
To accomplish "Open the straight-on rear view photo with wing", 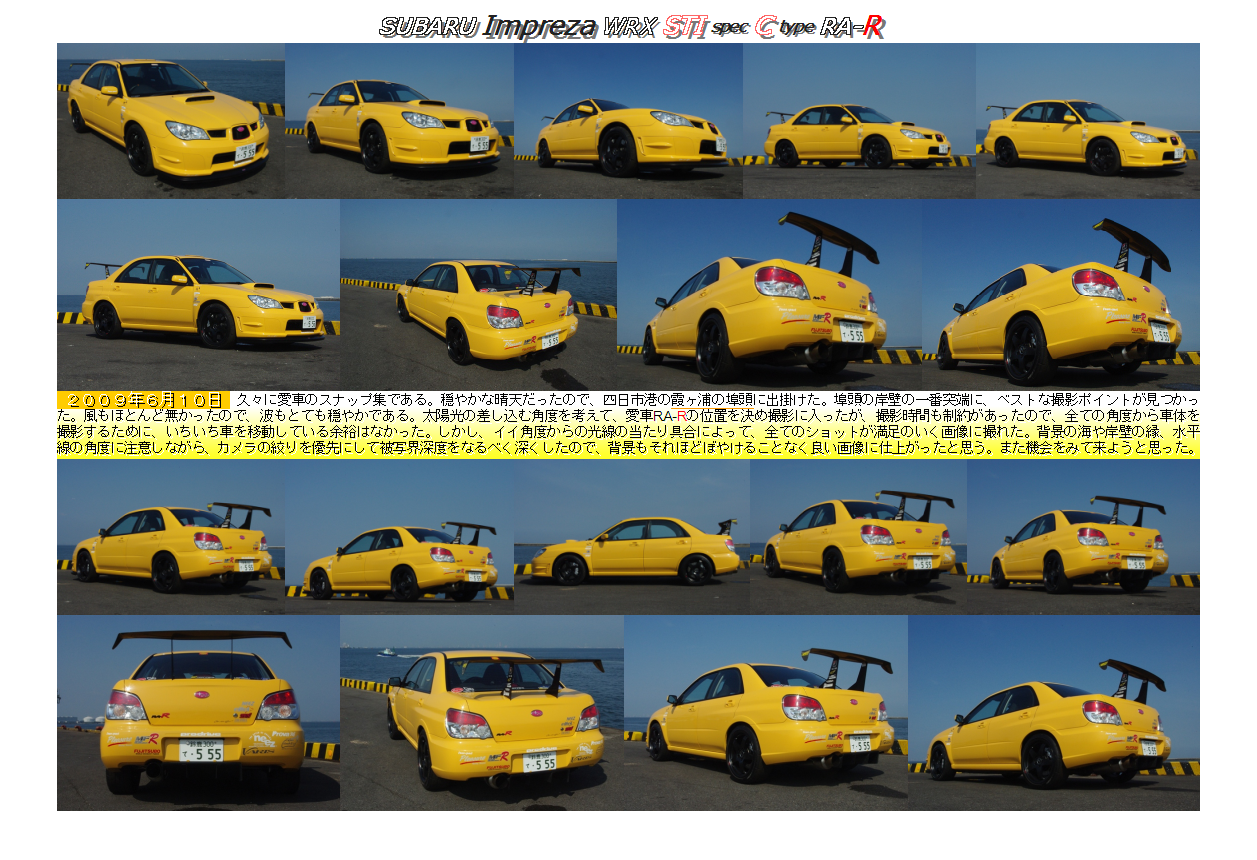I will 198,712.
